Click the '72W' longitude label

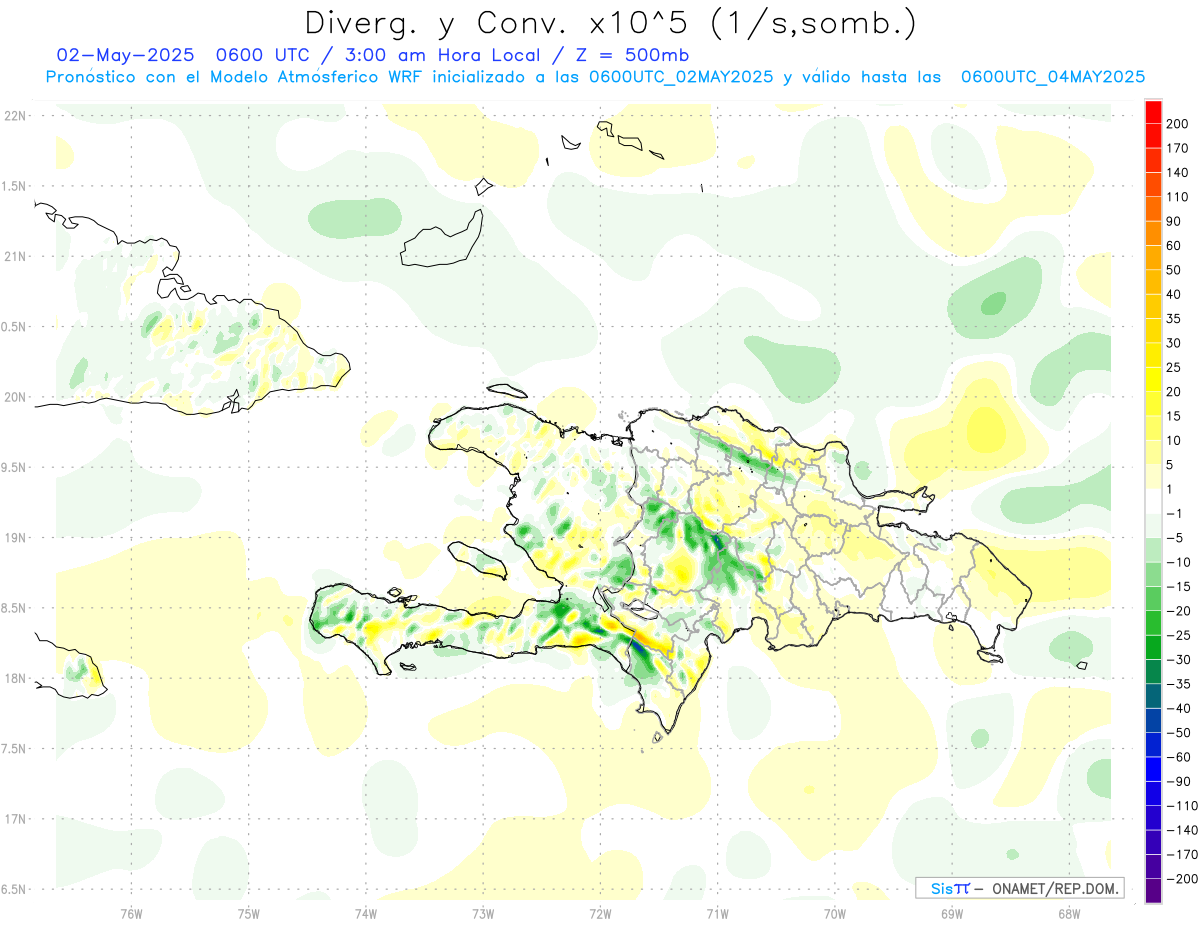point(600,913)
